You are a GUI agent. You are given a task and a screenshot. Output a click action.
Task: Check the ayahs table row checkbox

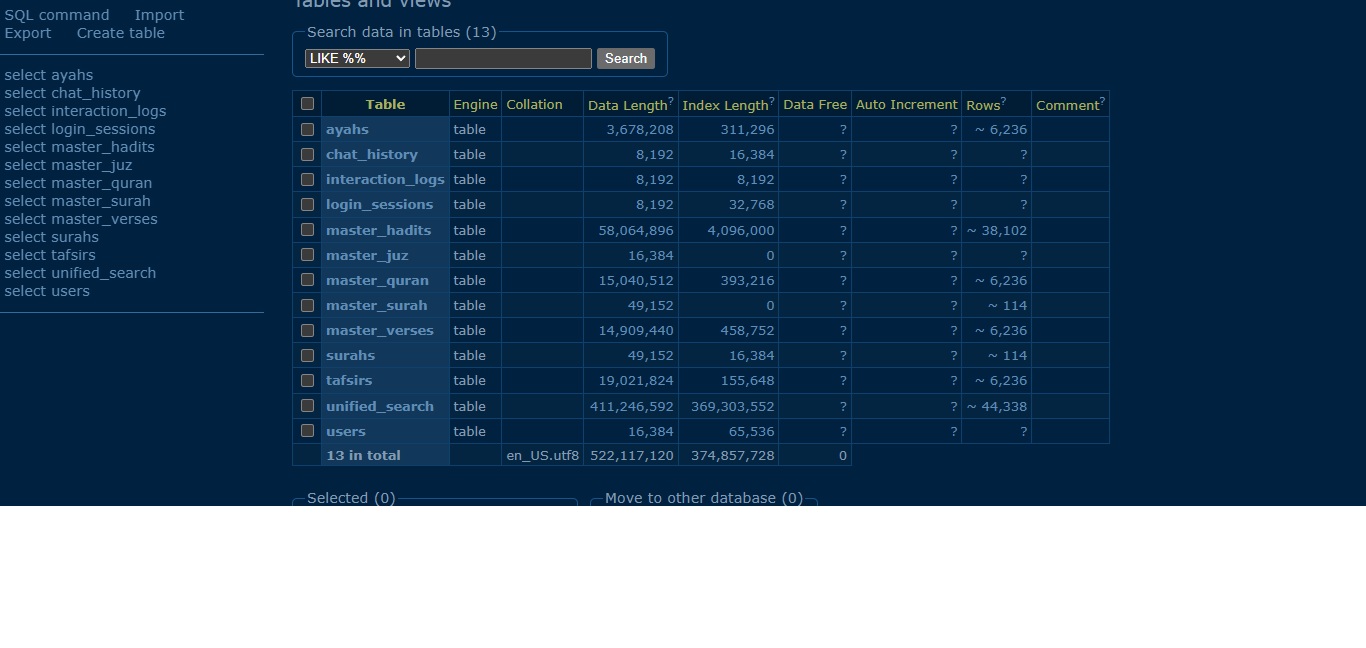tap(307, 129)
